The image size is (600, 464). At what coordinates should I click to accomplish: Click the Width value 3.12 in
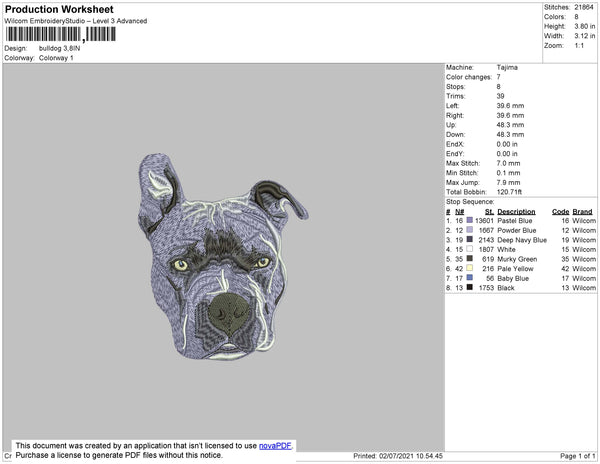point(584,36)
